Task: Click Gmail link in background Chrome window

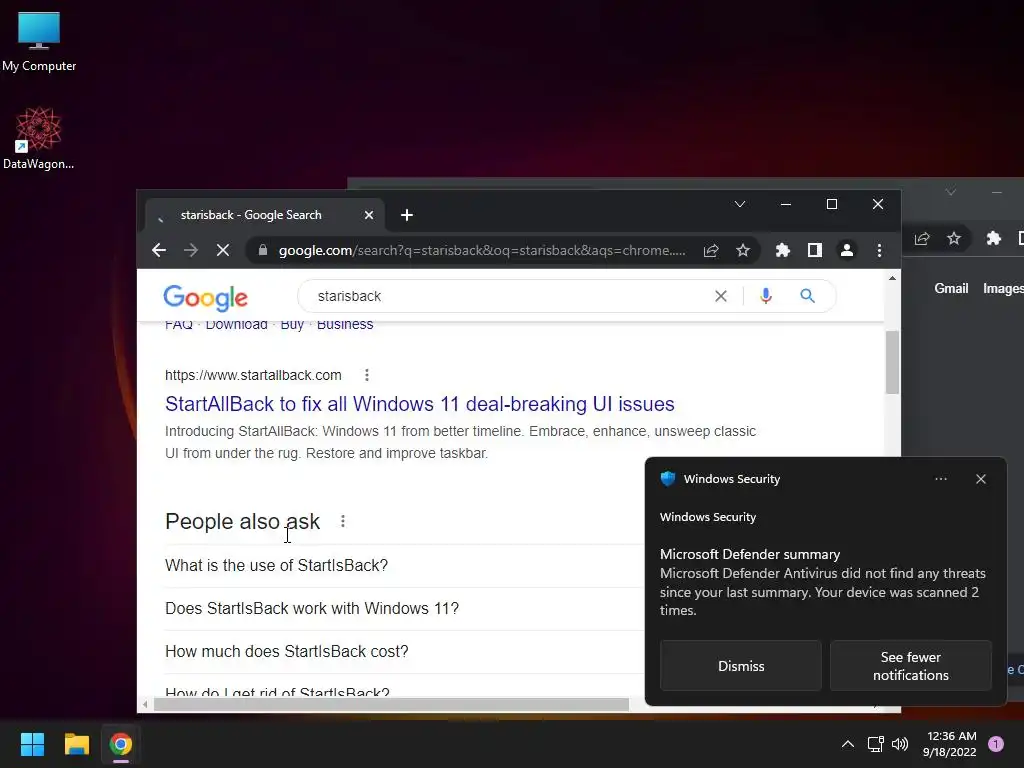Action: [951, 288]
